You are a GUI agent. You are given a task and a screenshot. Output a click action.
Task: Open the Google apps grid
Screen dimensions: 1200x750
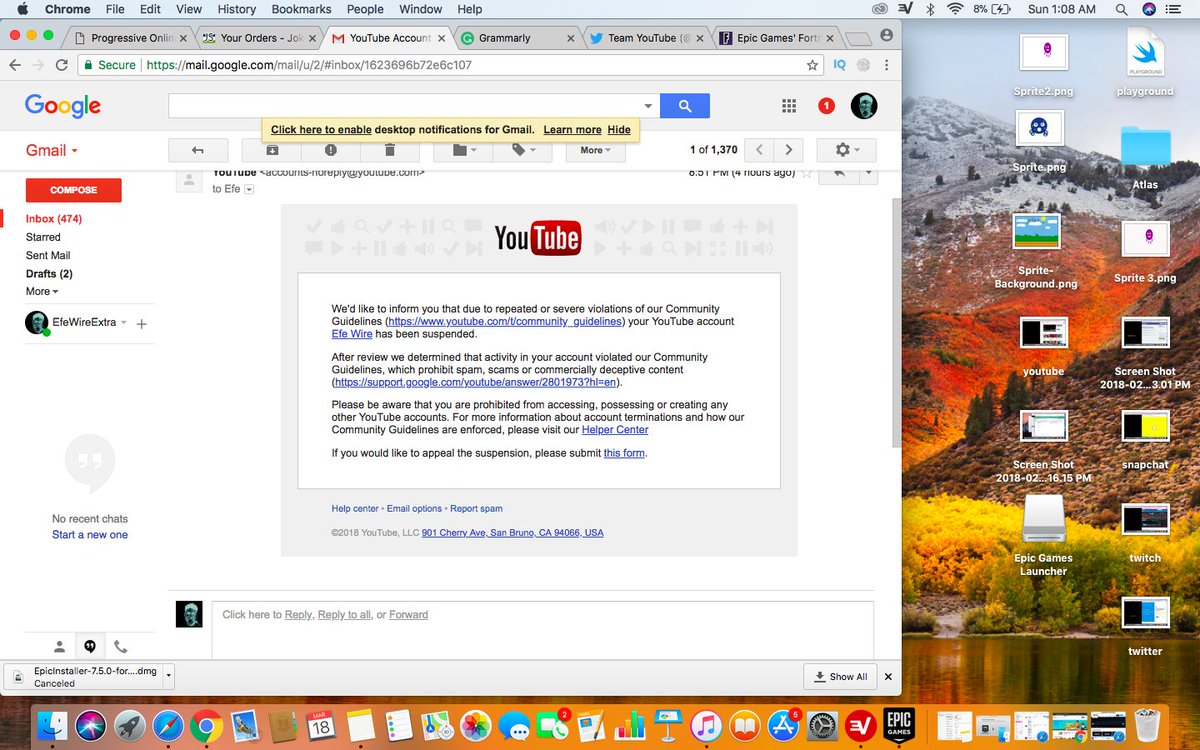pos(789,106)
